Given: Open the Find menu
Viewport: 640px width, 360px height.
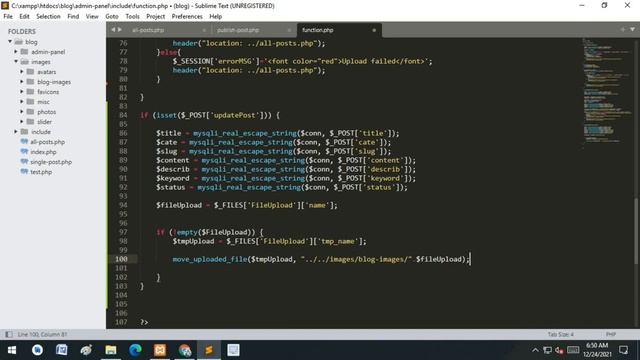Looking at the screenshot, I should [73, 16].
